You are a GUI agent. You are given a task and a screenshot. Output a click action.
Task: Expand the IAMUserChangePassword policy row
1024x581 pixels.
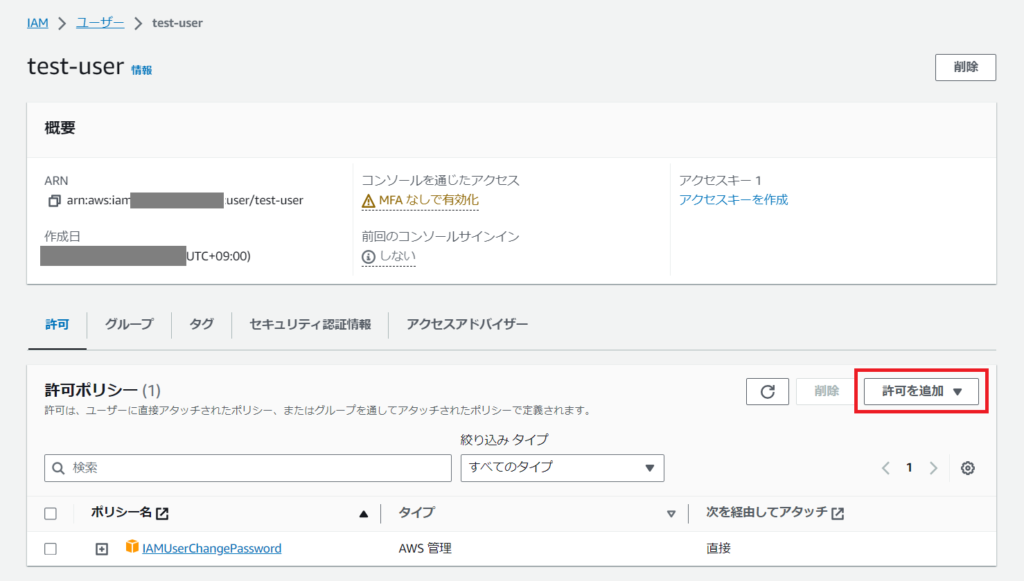(x=101, y=548)
